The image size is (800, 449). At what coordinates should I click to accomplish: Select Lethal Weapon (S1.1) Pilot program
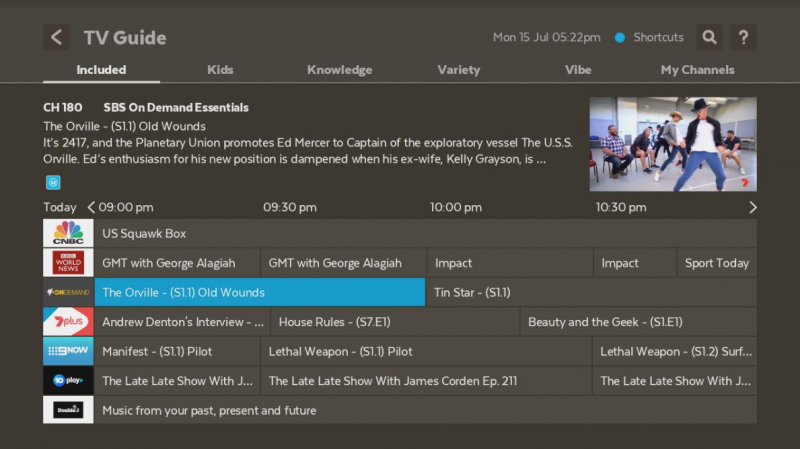(426, 351)
